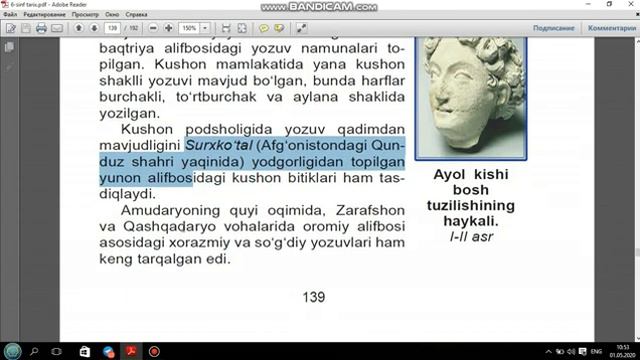Click the word 'Amudaryoning' in the paragraph
The height and width of the screenshot is (360, 640).
click(170, 211)
